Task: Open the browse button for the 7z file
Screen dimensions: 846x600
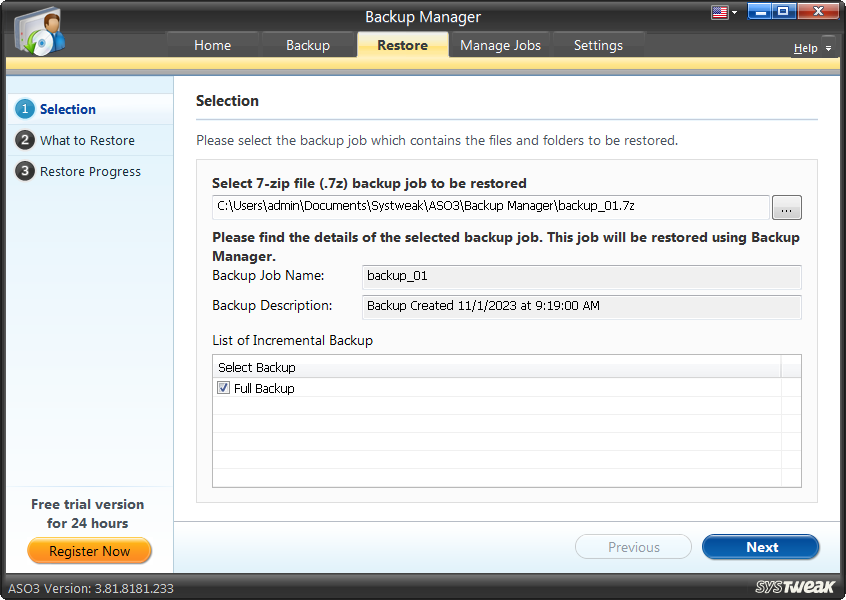Action: pos(786,207)
